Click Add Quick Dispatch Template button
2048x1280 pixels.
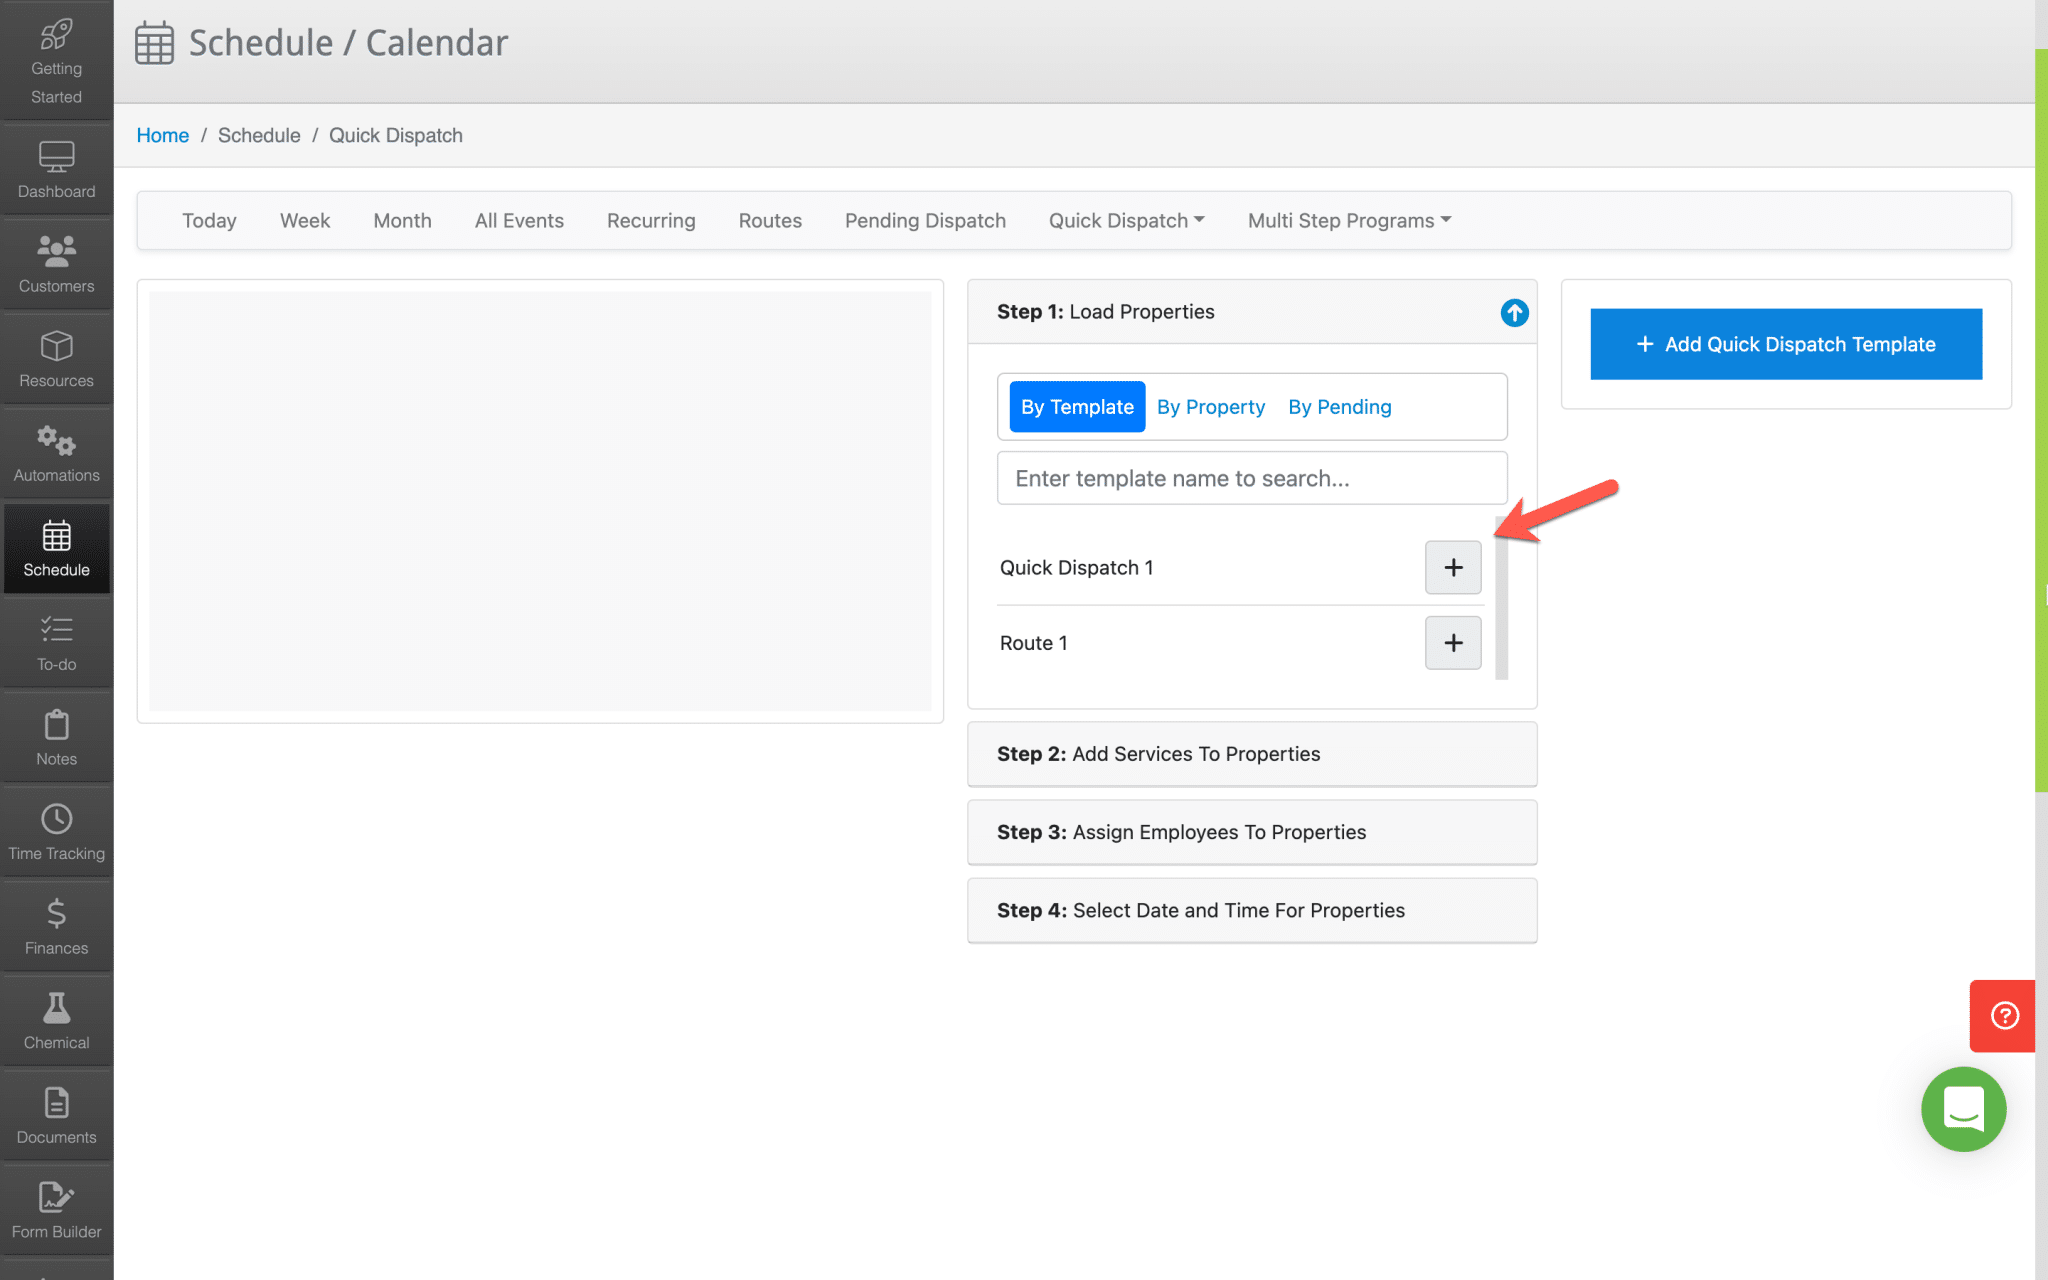1786,344
